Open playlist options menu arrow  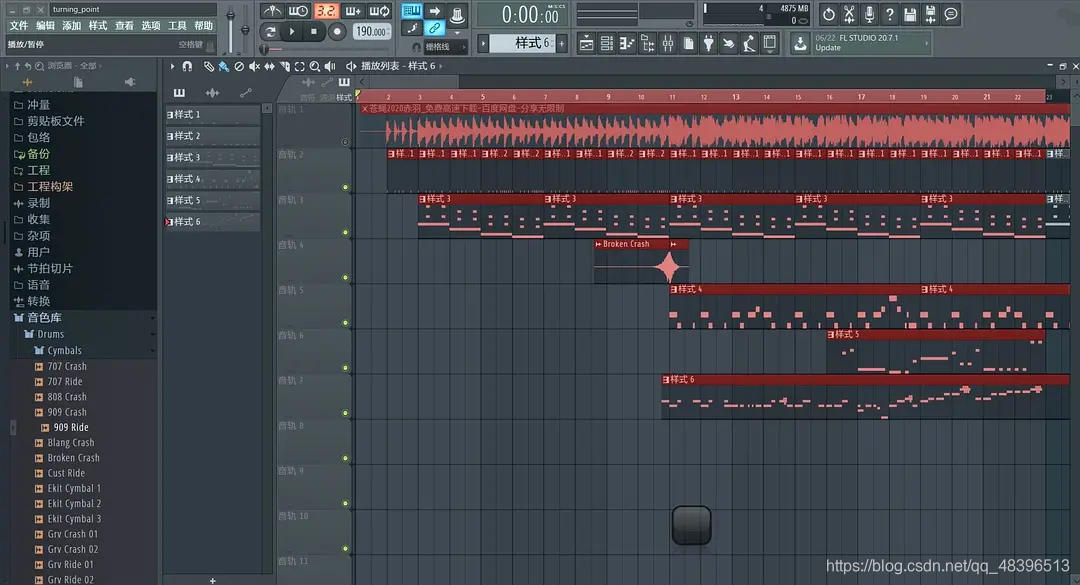[x=172, y=66]
